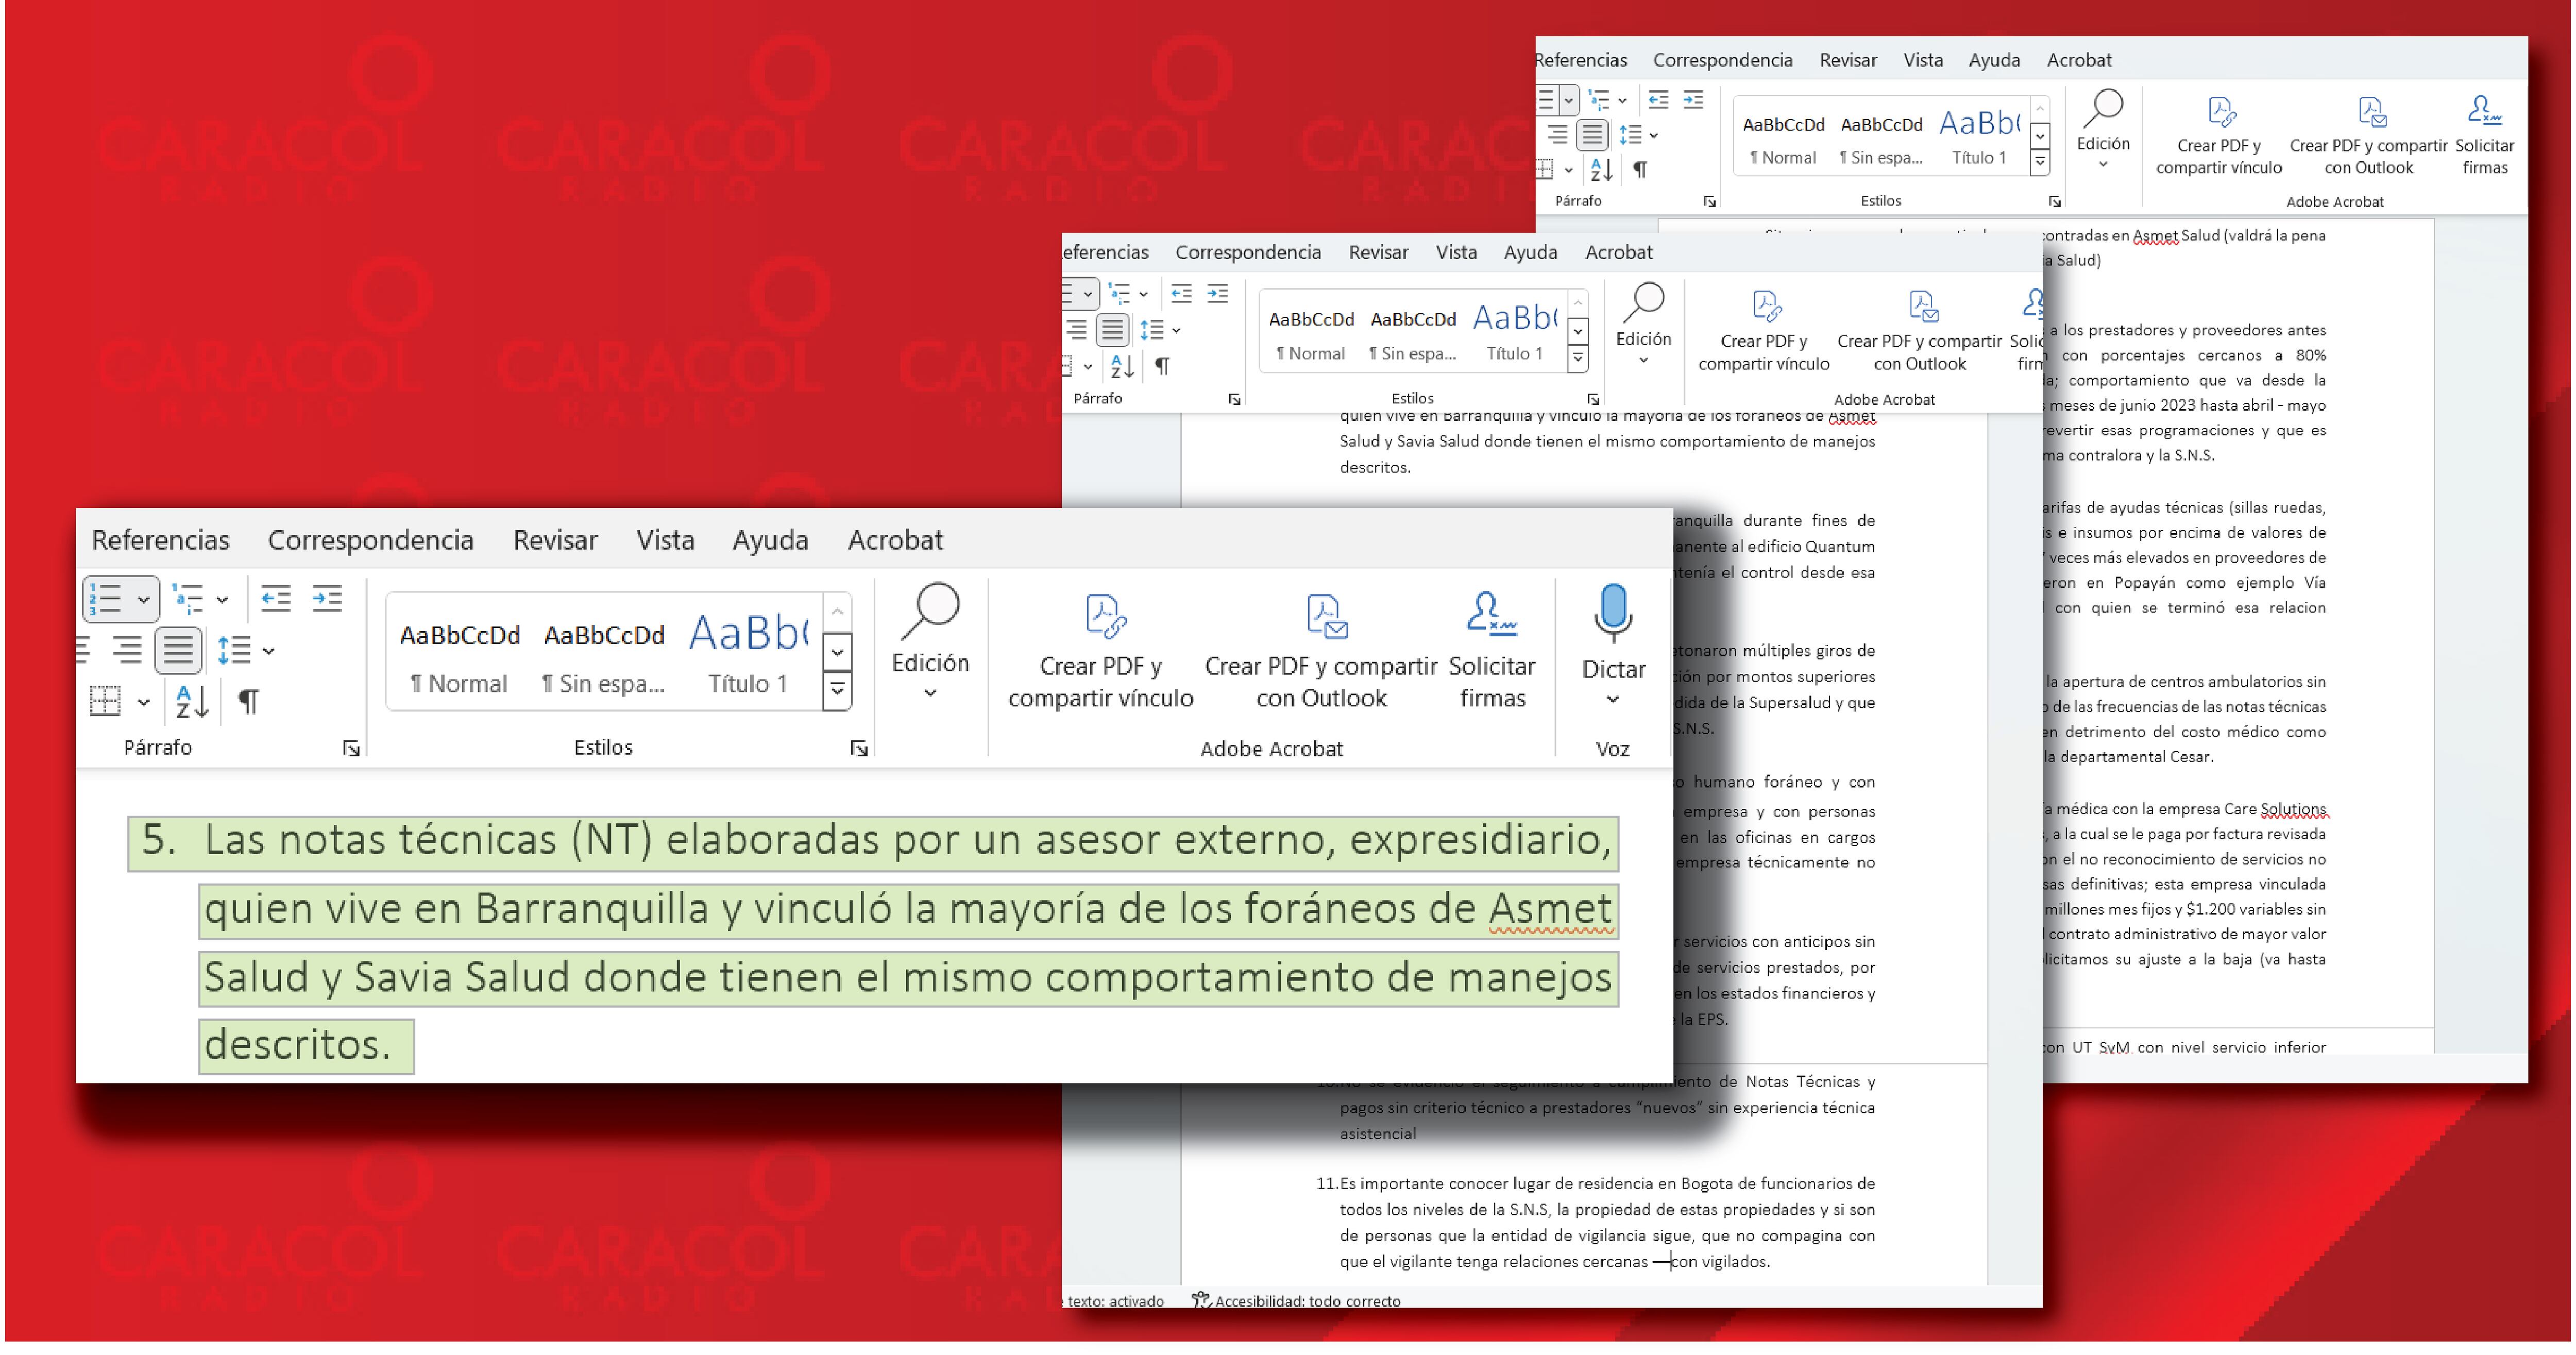Open the borders dropdown arrow
This screenshot has height=1355, width=2576.
pyautogui.click(x=144, y=702)
